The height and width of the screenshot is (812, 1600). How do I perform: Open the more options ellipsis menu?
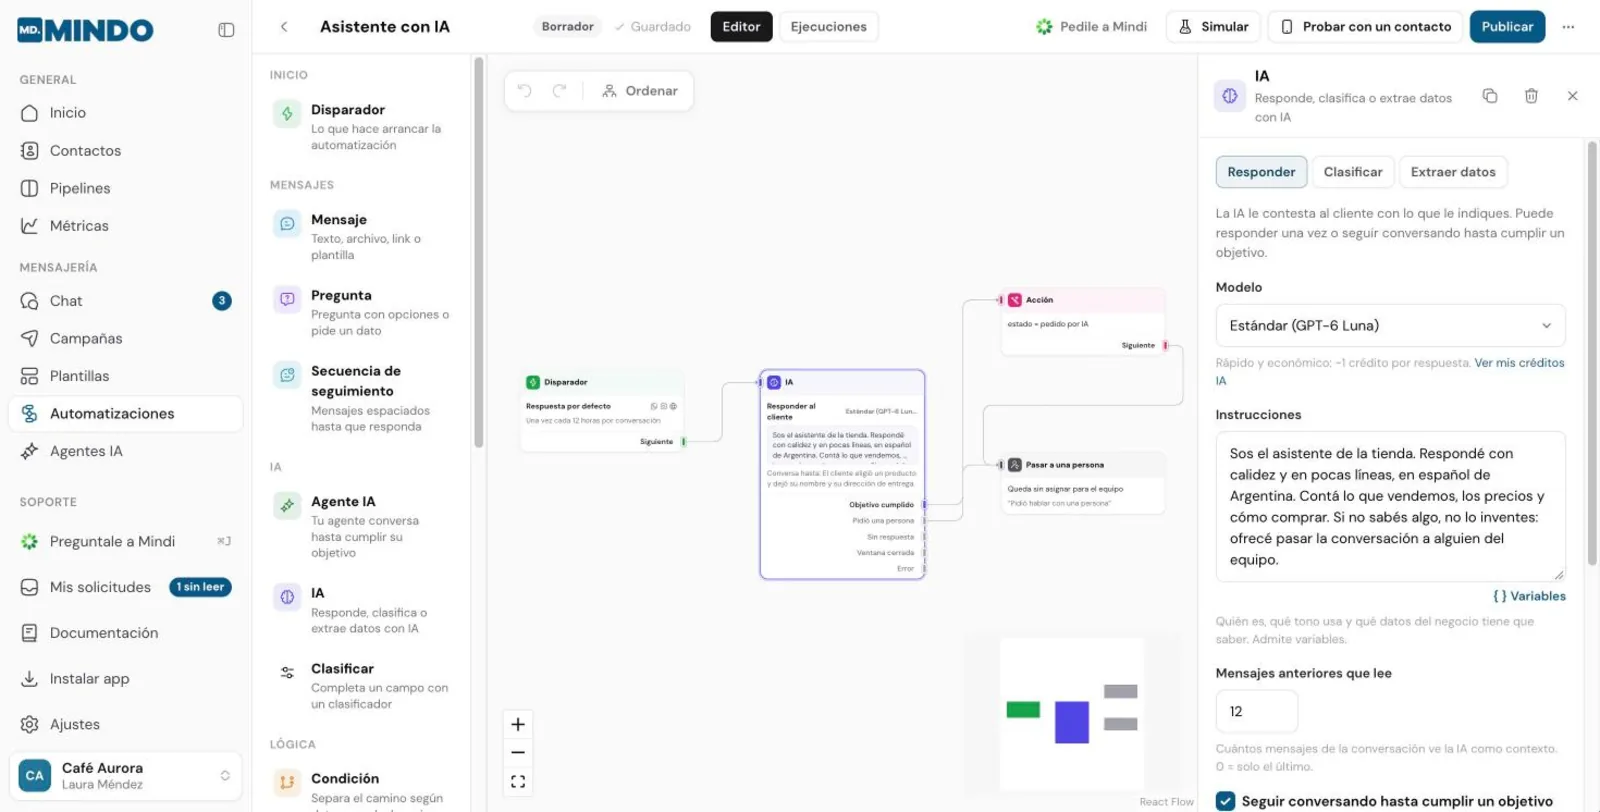[1568, 27]
